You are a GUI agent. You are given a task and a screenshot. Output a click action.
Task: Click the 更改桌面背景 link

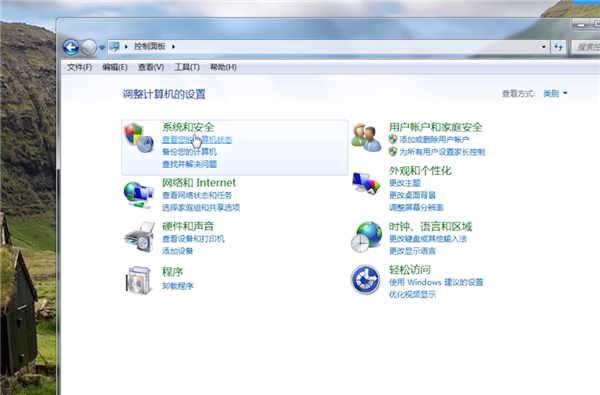click(412, 195)
